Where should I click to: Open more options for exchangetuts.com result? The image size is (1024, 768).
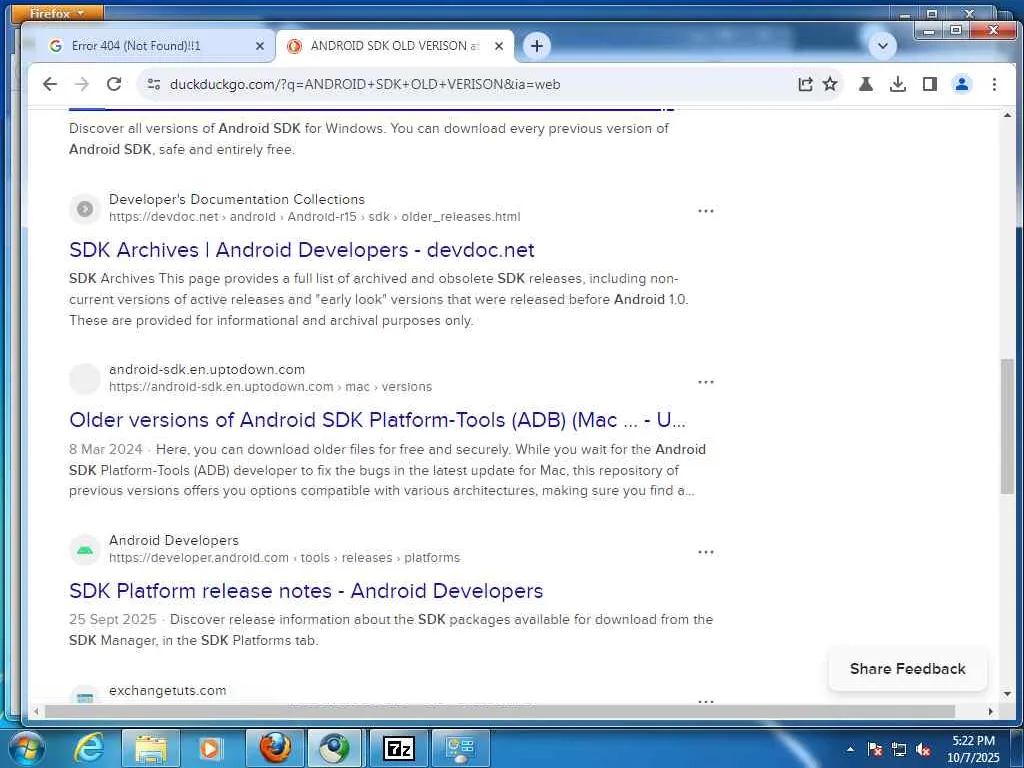pyautogui.click(x=706, y=701)
